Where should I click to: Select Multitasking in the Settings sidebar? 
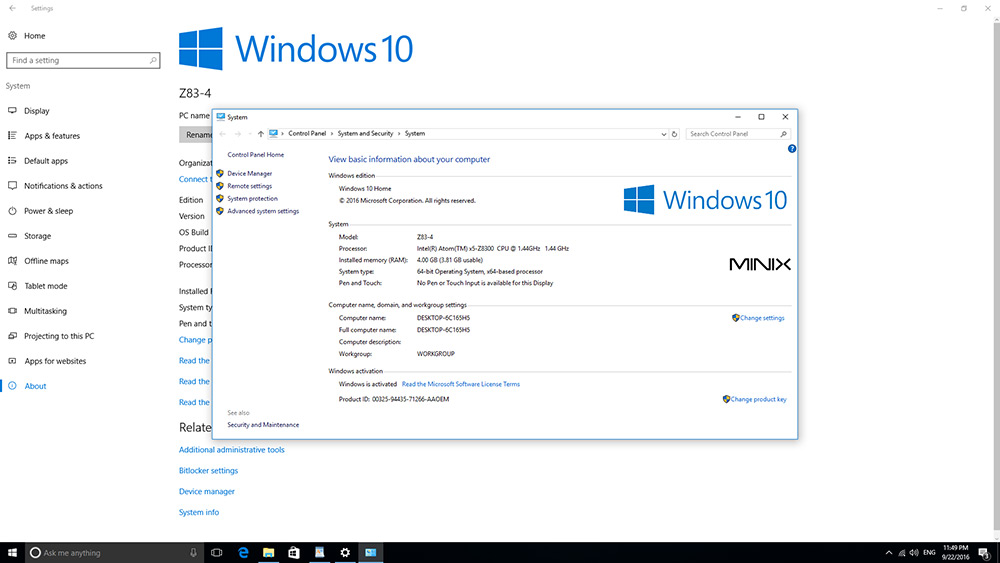(x=45, y=311)
